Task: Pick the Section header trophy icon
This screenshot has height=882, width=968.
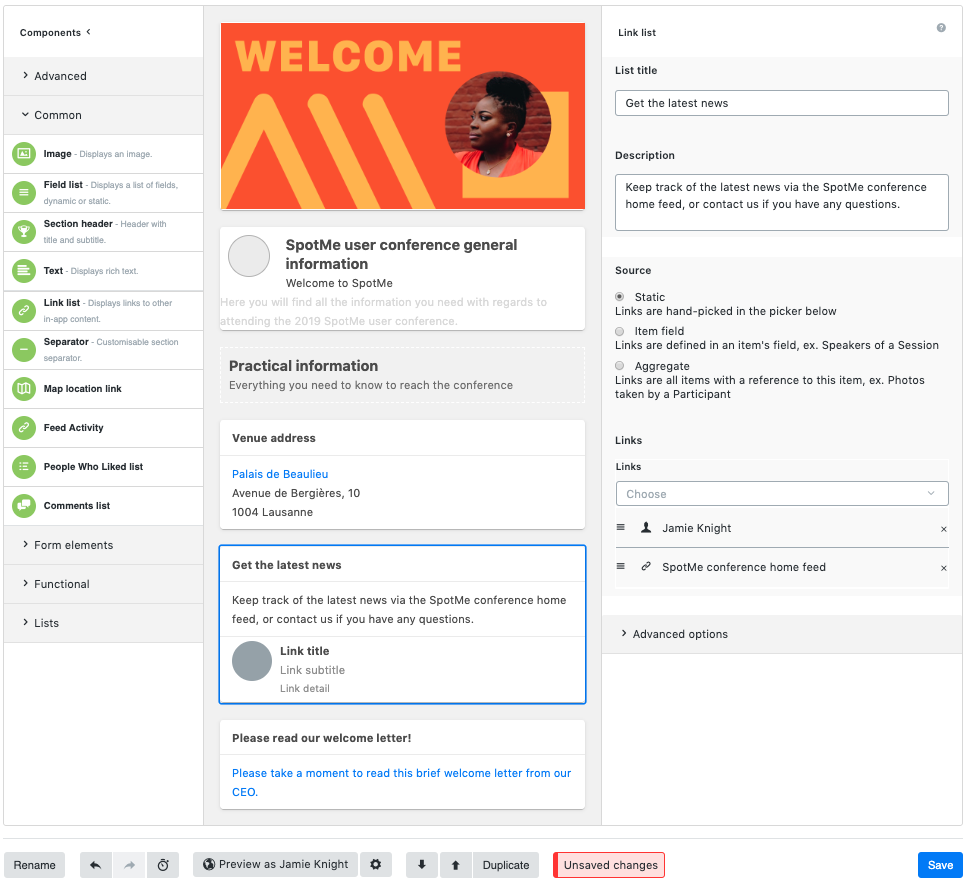Action: [23, 231]
